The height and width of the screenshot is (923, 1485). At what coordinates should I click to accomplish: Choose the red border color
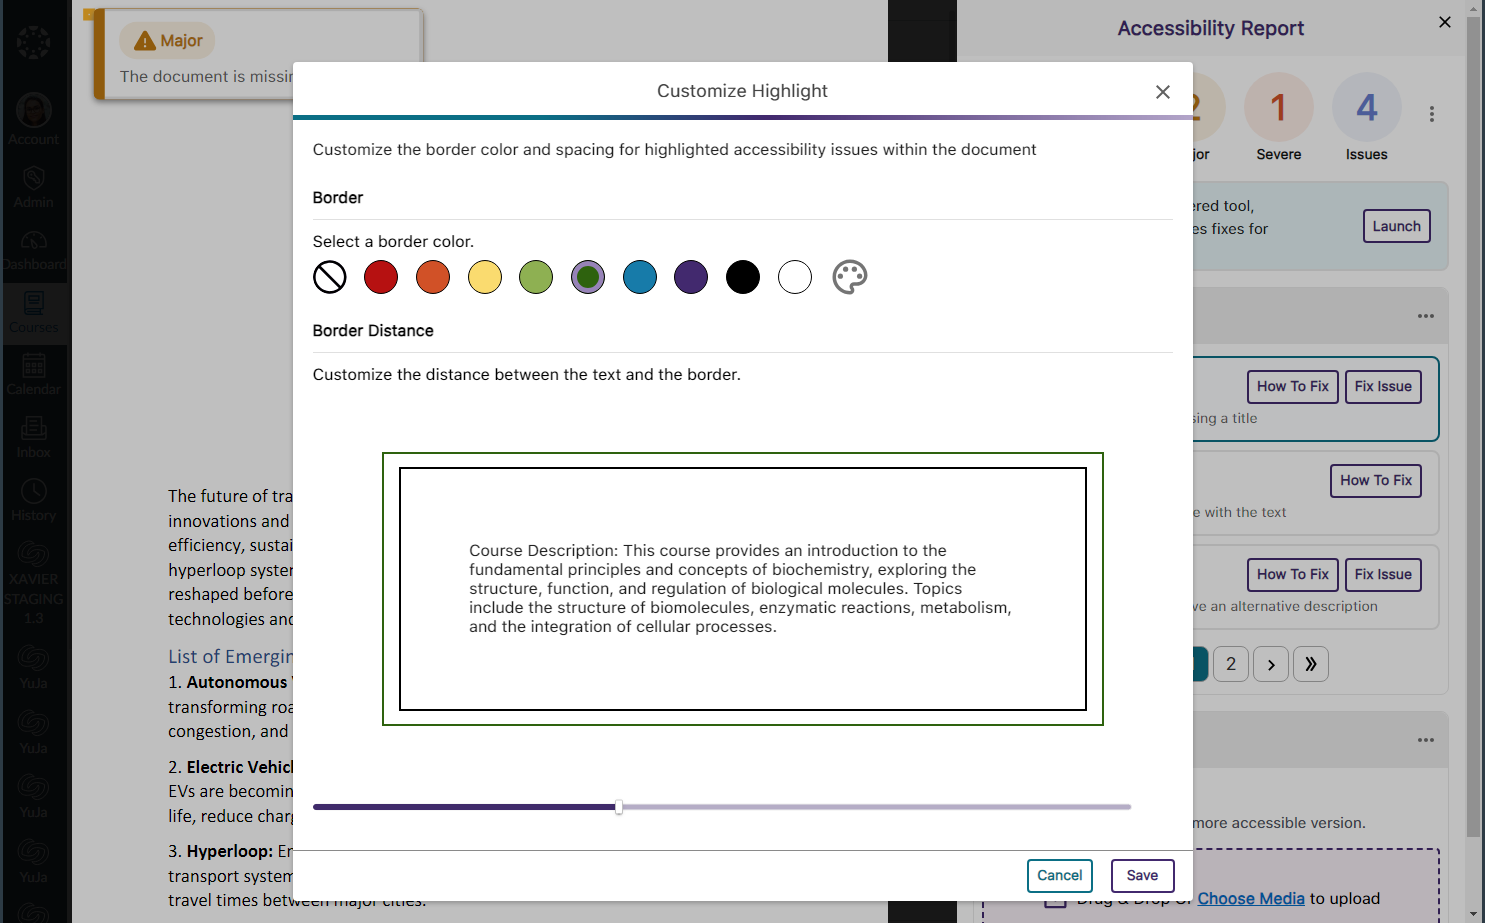click(381, 277)
